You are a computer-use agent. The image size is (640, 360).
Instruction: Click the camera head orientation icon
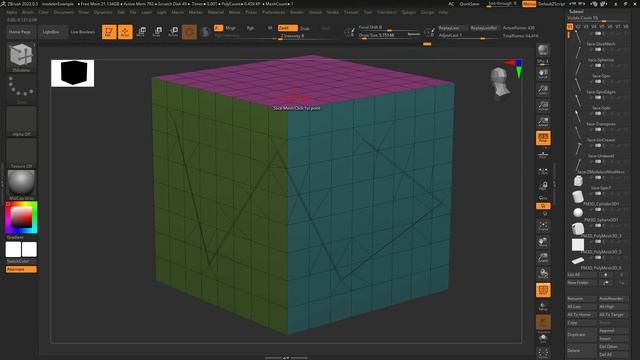tap(500, 83)
